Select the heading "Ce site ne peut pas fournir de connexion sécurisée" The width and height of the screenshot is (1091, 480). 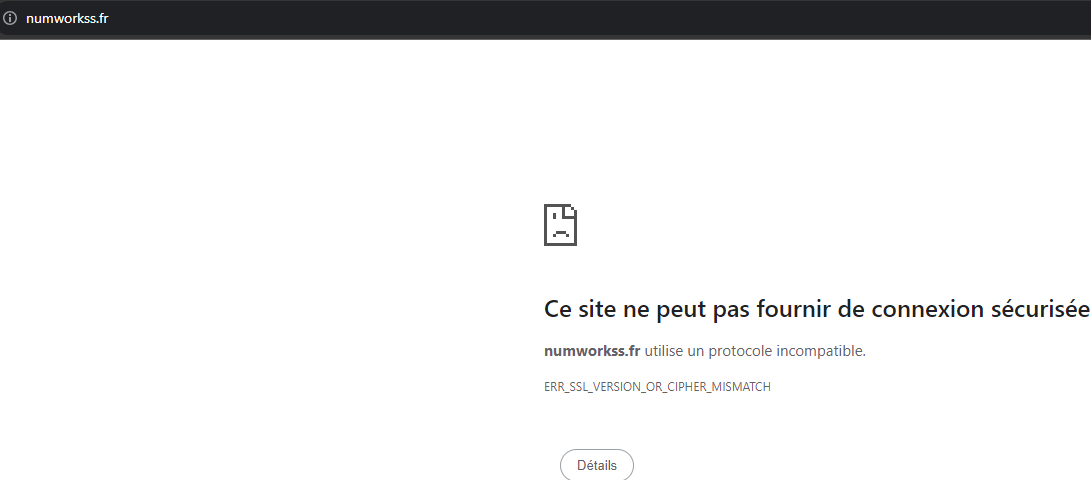pyautogui.click(x=817, y=309)
